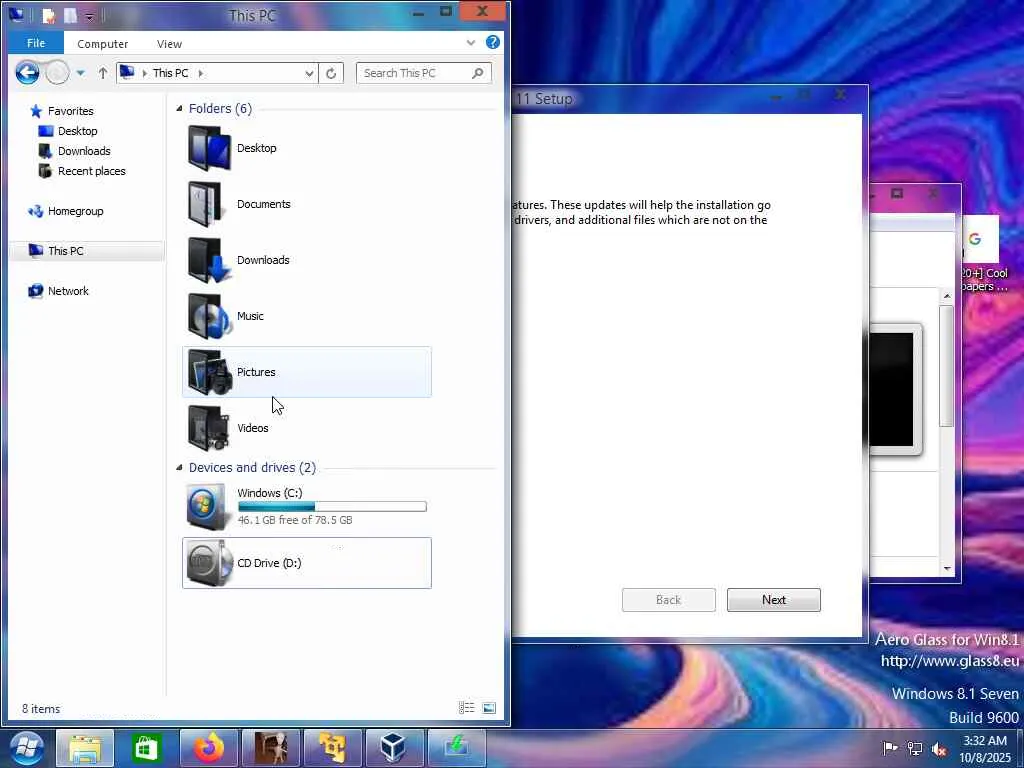Open Action Center flag in tray
1024x768 pixels.
click(889, 748)
